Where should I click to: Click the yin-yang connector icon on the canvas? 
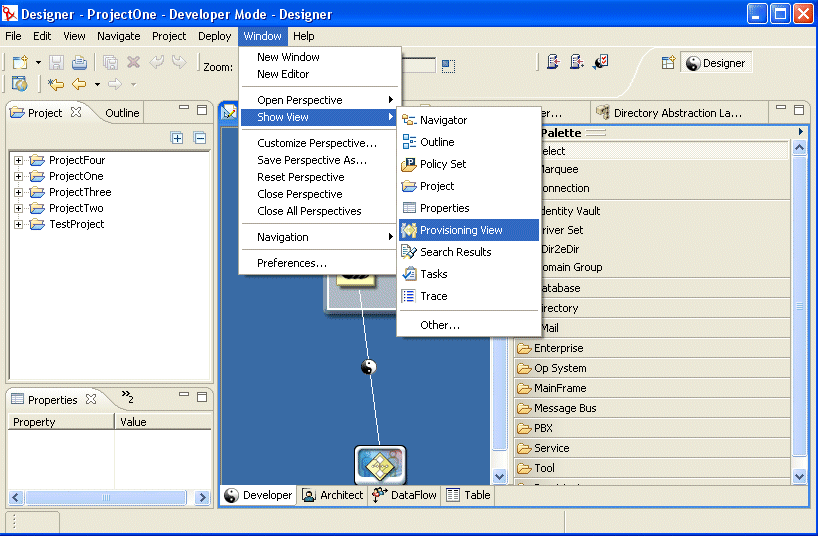369,367
